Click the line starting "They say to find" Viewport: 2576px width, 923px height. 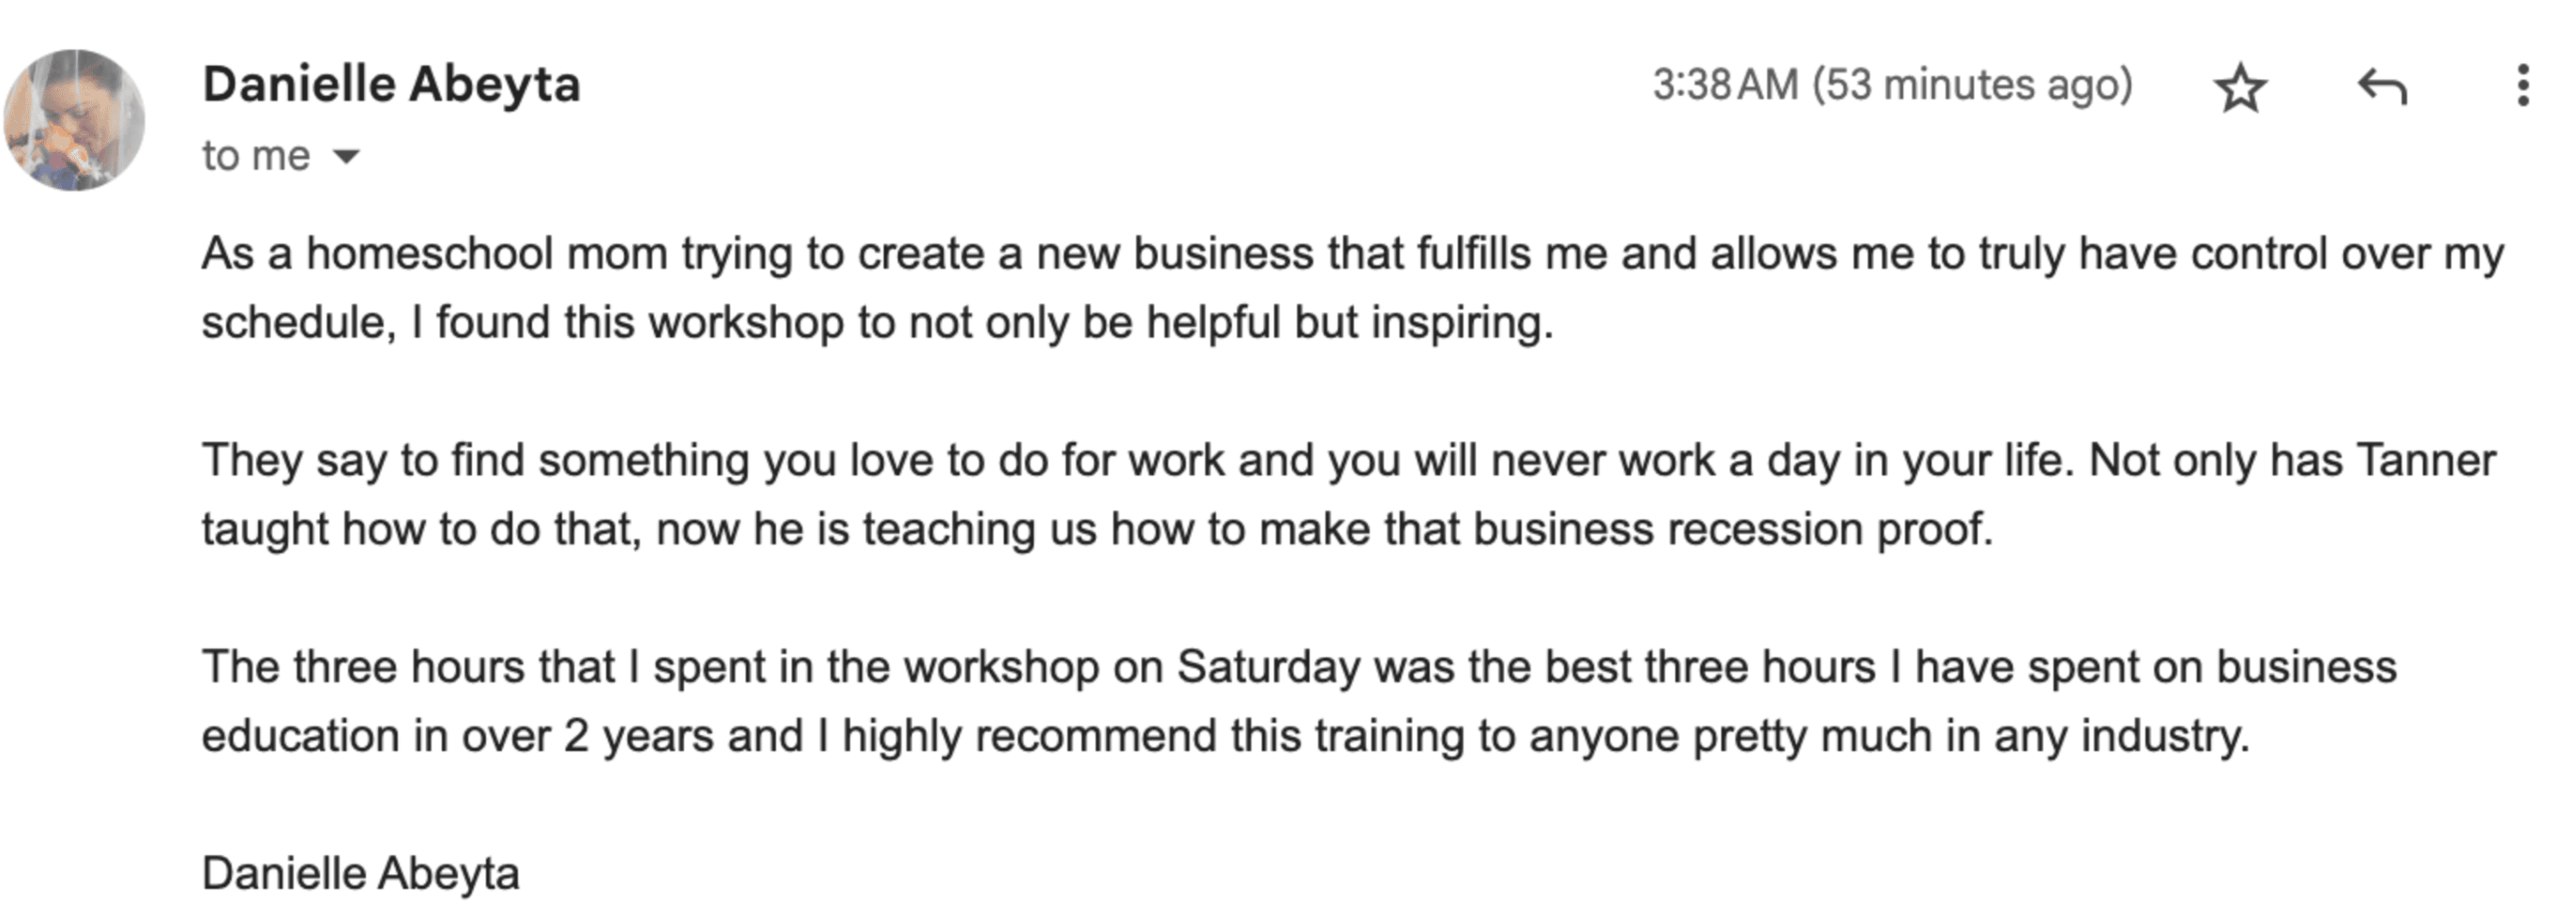tap(1348, 461)
